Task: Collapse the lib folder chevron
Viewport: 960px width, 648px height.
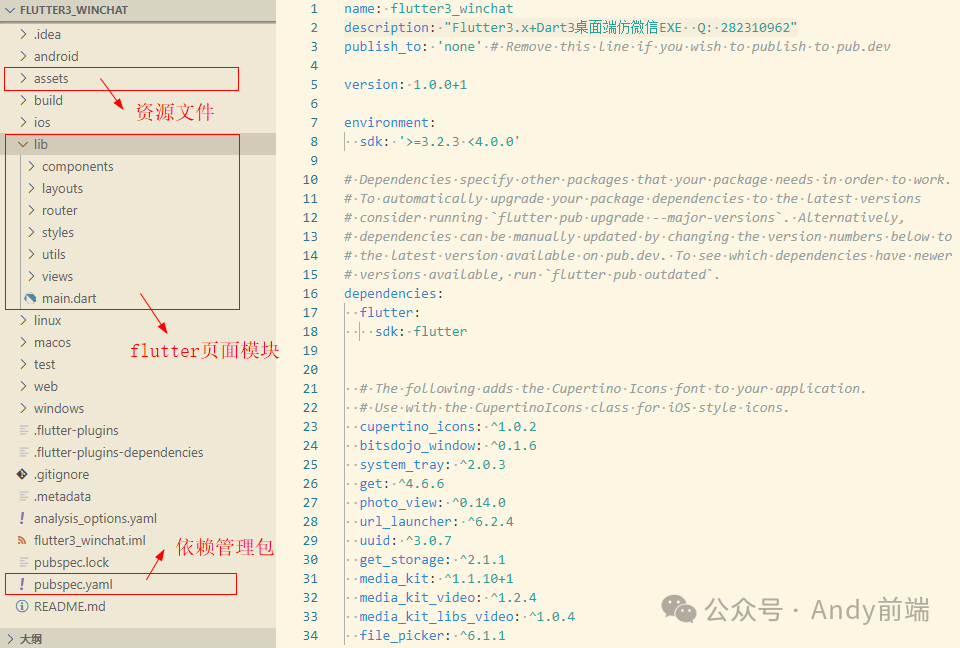Action: (23, 145)
